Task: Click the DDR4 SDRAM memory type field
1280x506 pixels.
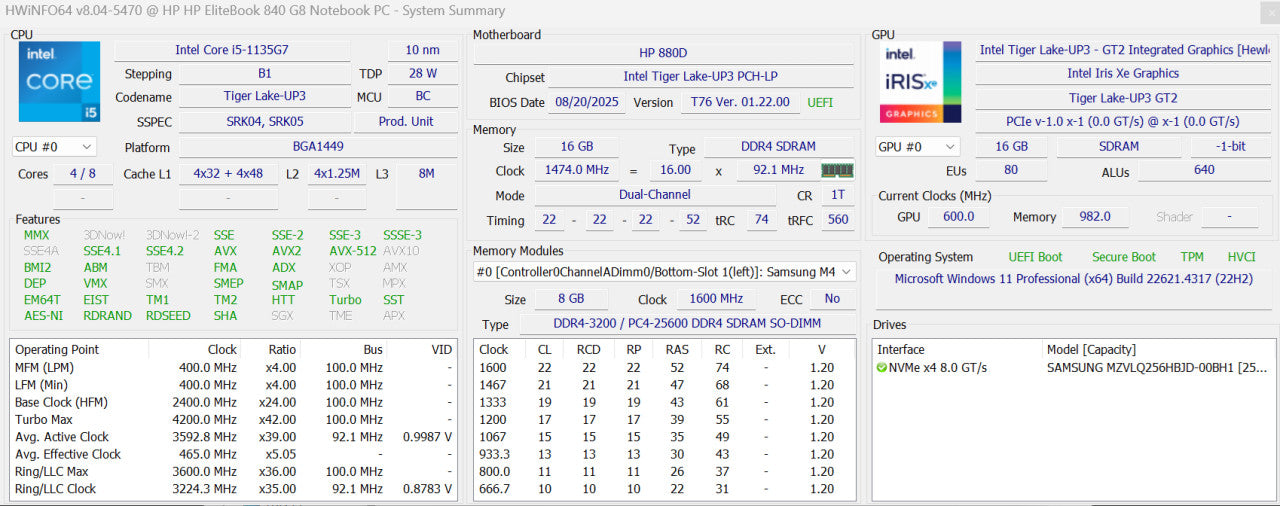Action: 779,147
